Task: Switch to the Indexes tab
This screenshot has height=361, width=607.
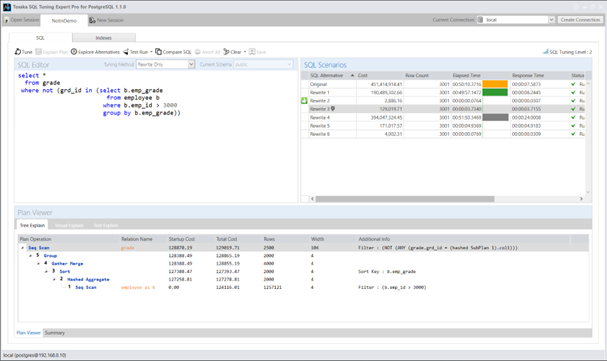Action: (x=104, y=38)
